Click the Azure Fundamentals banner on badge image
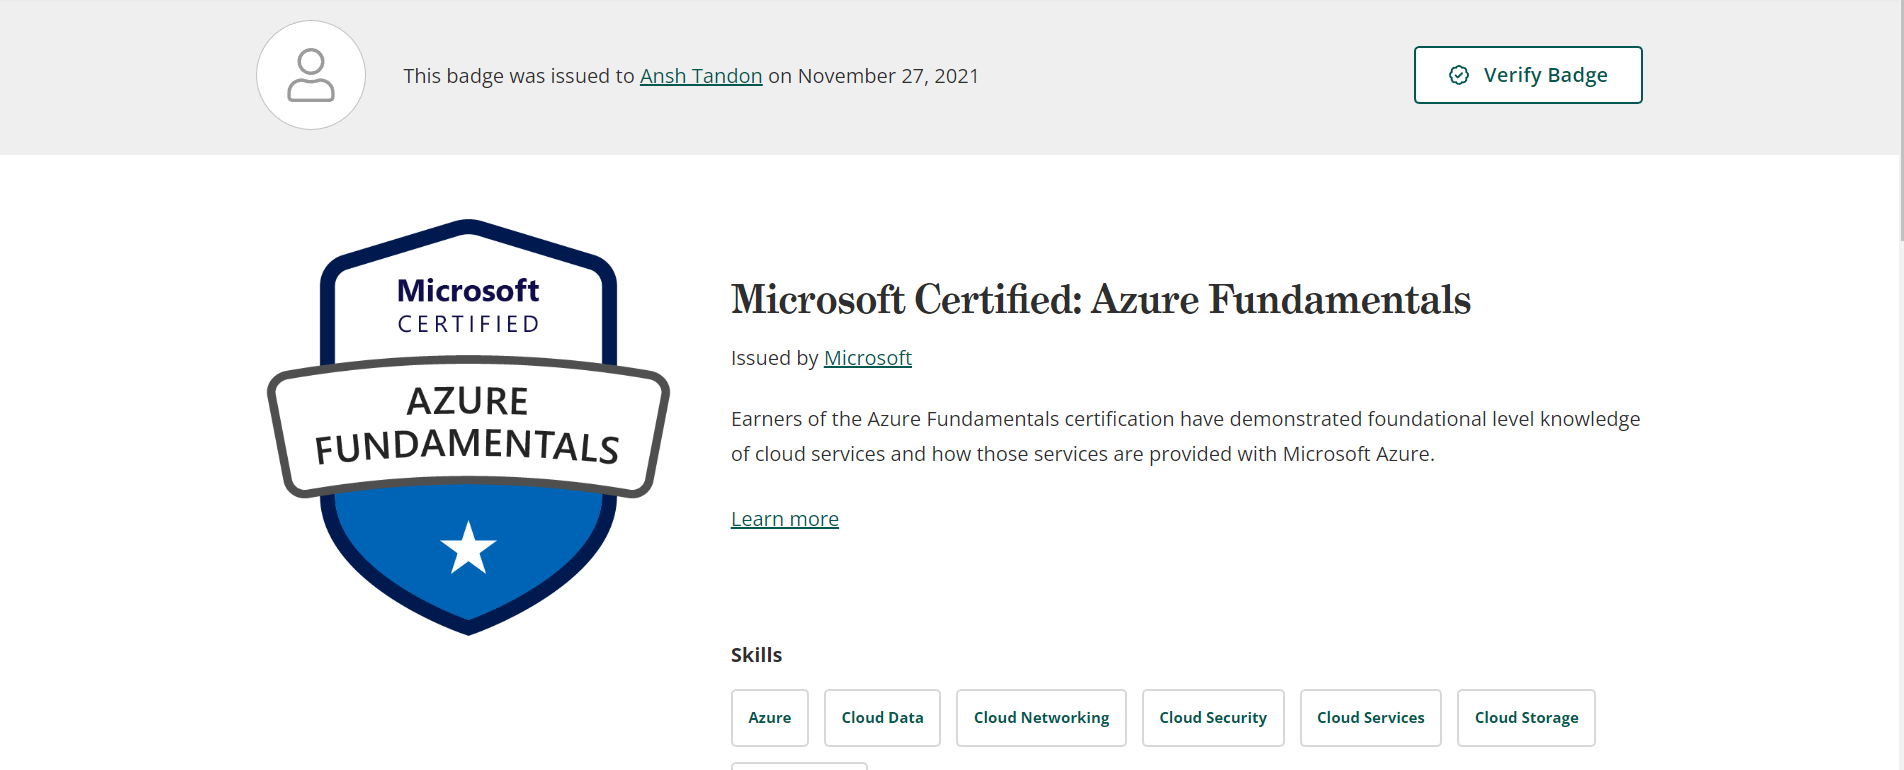This screenshot has width=1904, height=770. [468, 425]
